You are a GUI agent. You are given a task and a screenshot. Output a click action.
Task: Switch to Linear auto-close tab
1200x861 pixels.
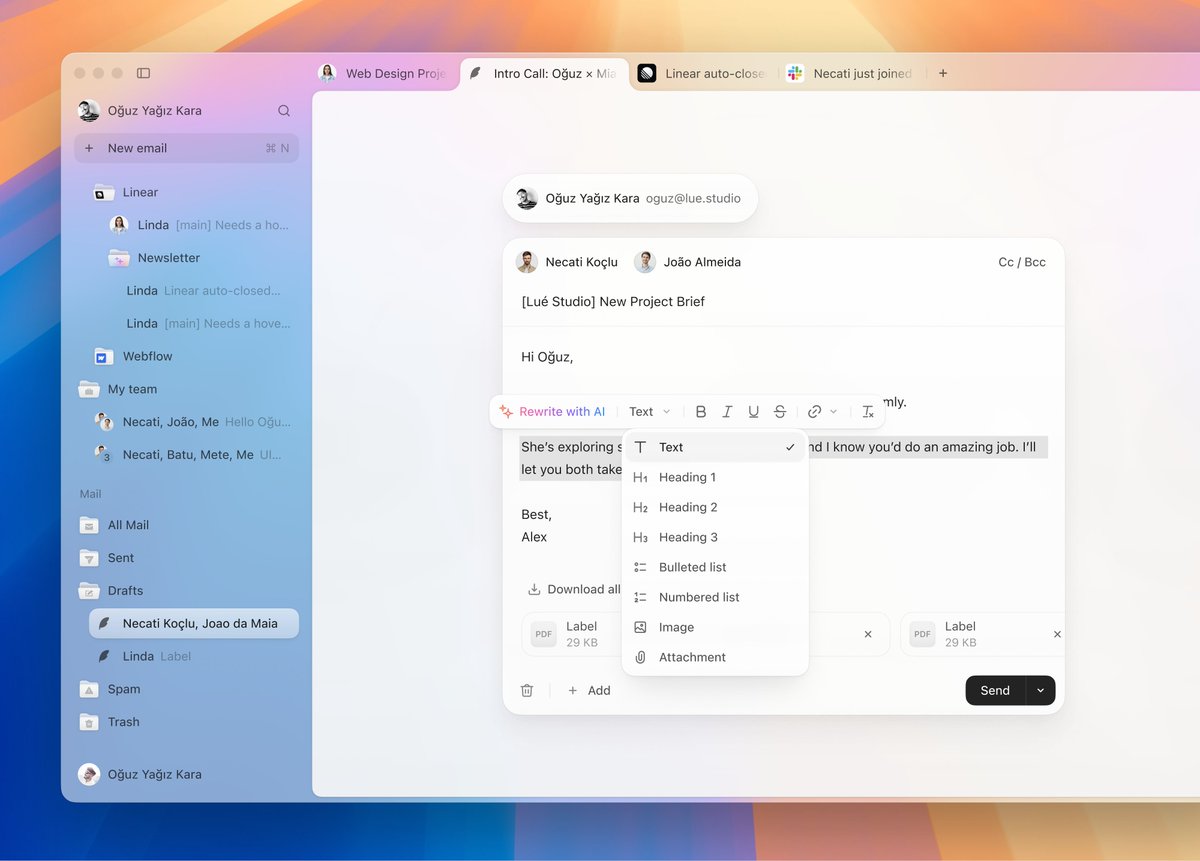702,73
